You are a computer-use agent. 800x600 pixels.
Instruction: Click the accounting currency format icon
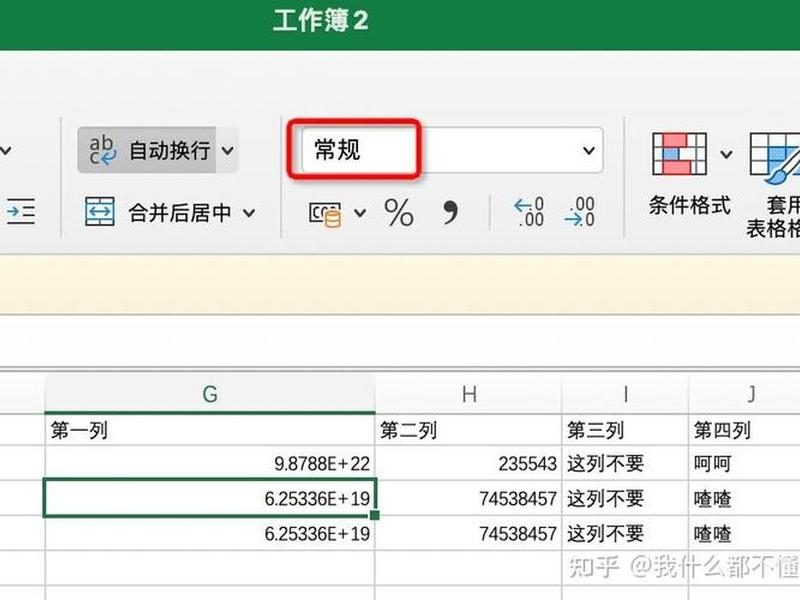point(324,213)
